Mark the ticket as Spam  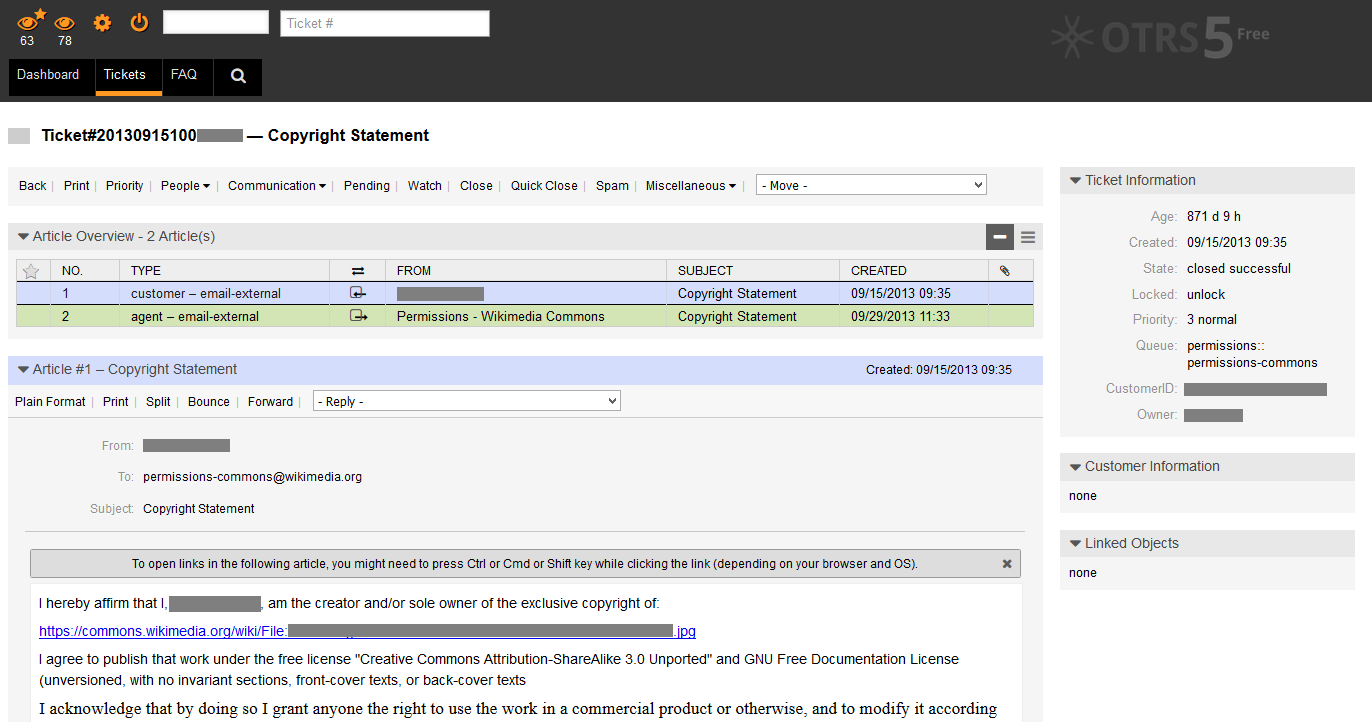point(612,185)
